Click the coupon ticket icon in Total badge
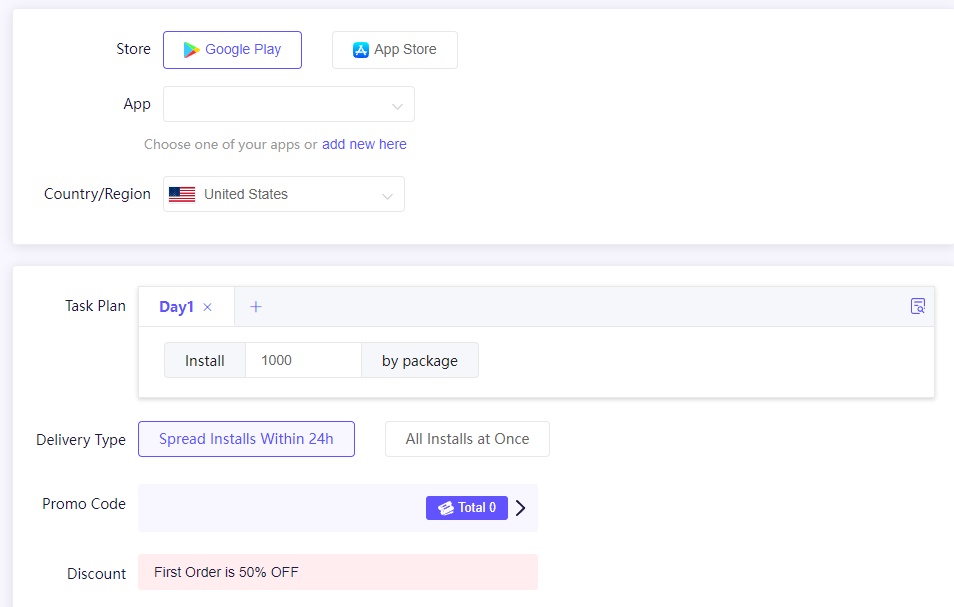The width and height of the screenshot is (954, 607). [x=446, y=508]
